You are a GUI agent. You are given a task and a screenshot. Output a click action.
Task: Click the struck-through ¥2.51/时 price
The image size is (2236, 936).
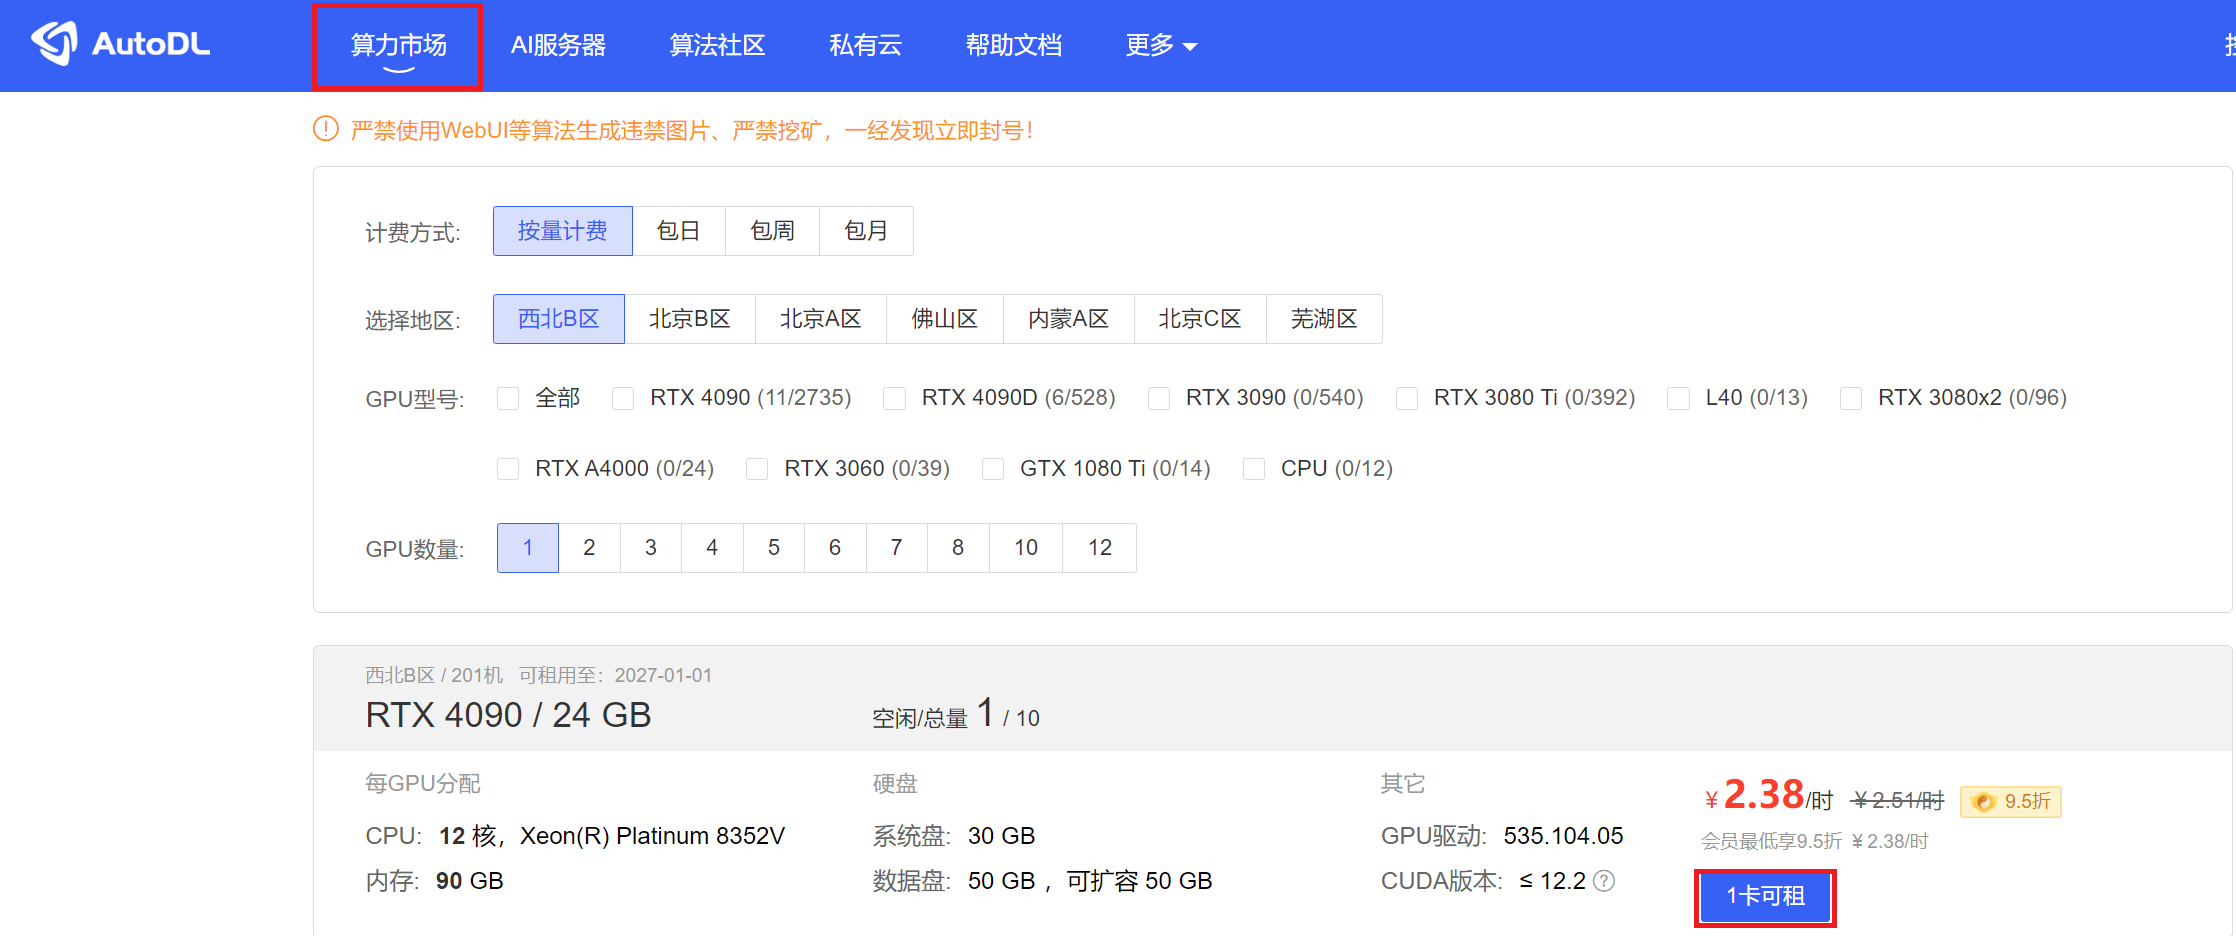(x=1898, y=800)
